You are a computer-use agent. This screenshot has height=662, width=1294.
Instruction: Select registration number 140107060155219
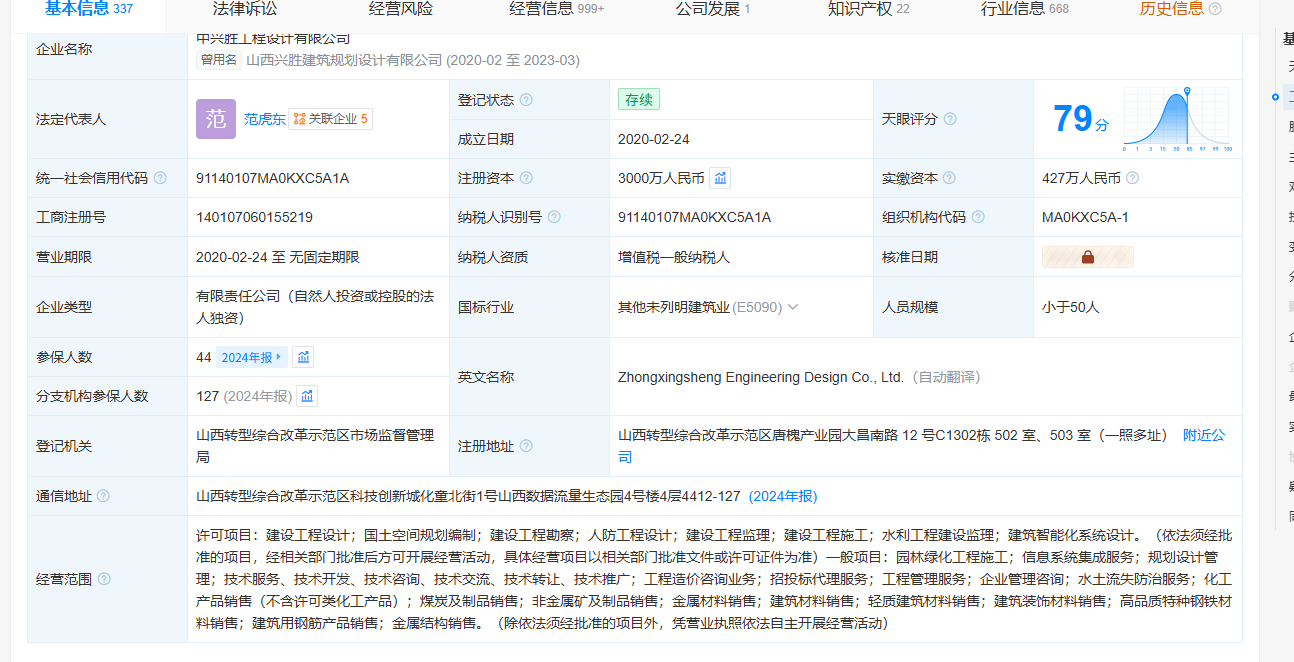tap(254, 217)
